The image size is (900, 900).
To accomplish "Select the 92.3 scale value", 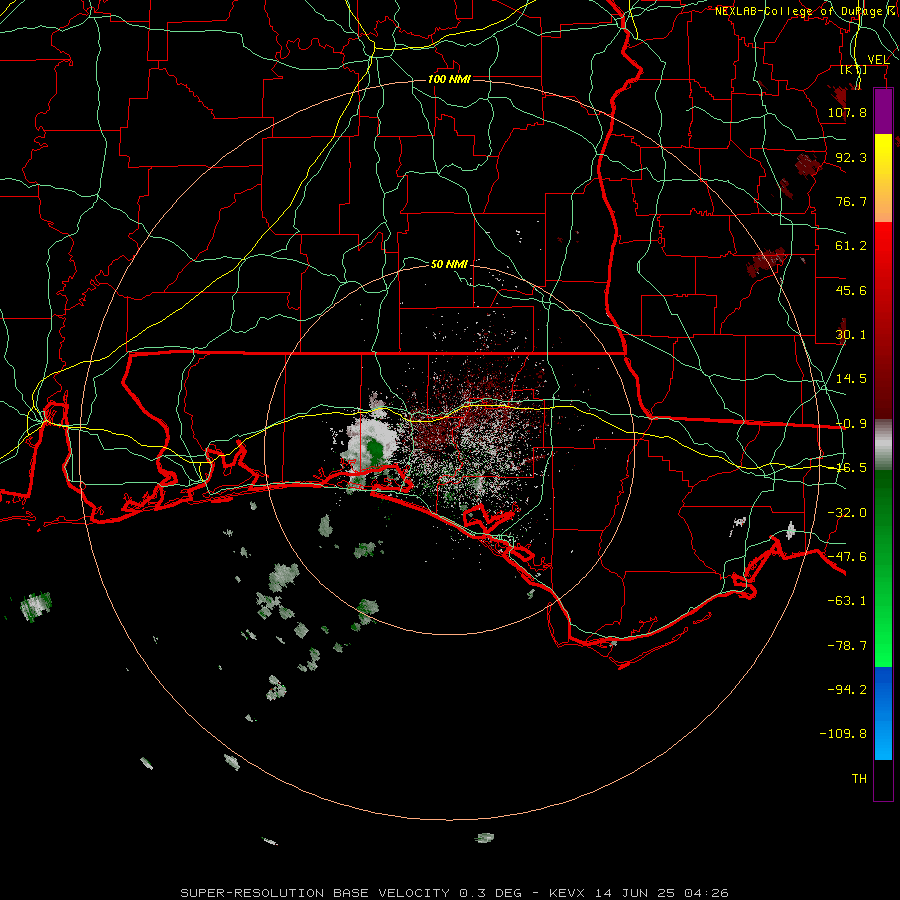I will pos(851,157).
